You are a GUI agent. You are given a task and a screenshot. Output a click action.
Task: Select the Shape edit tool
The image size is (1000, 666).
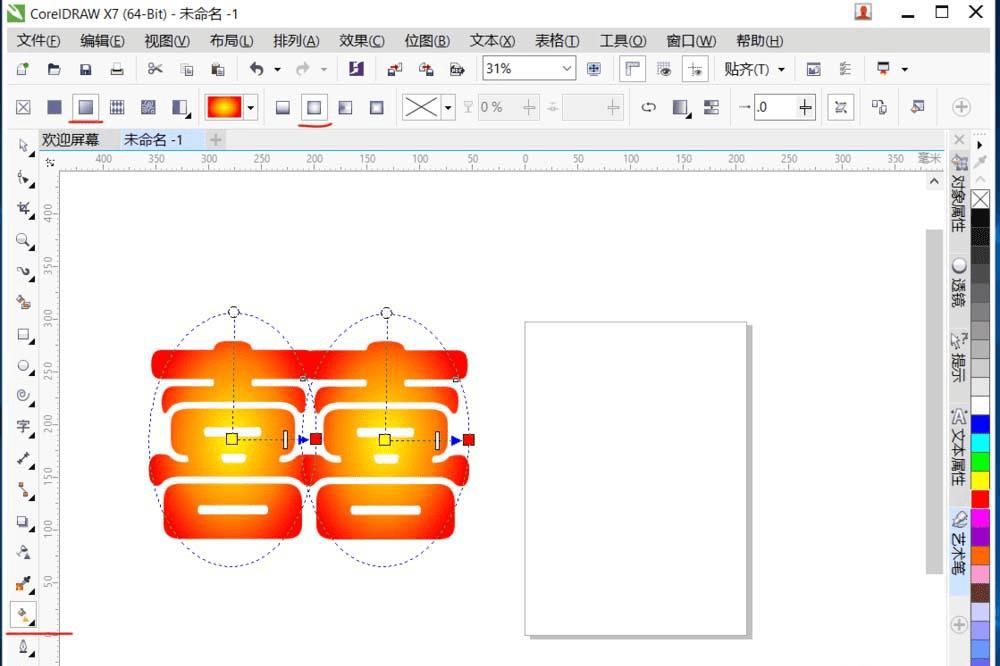click(24, 177)
